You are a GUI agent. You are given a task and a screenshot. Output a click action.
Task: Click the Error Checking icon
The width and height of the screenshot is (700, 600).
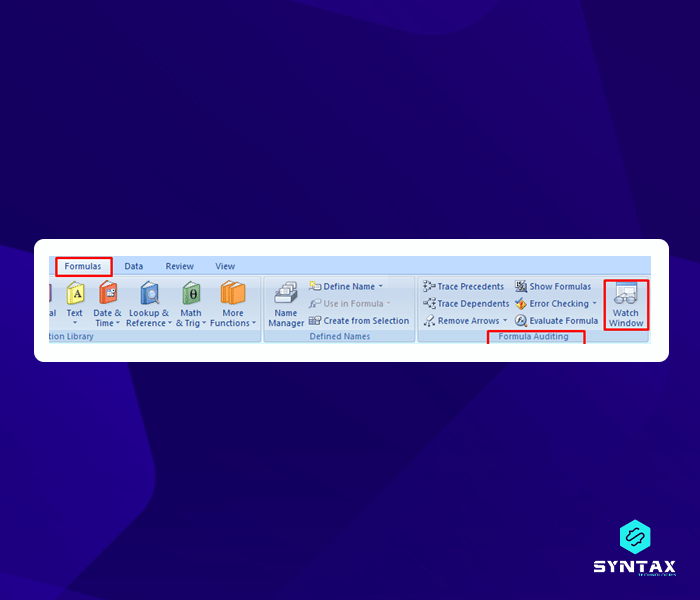[x=521, y=304]
